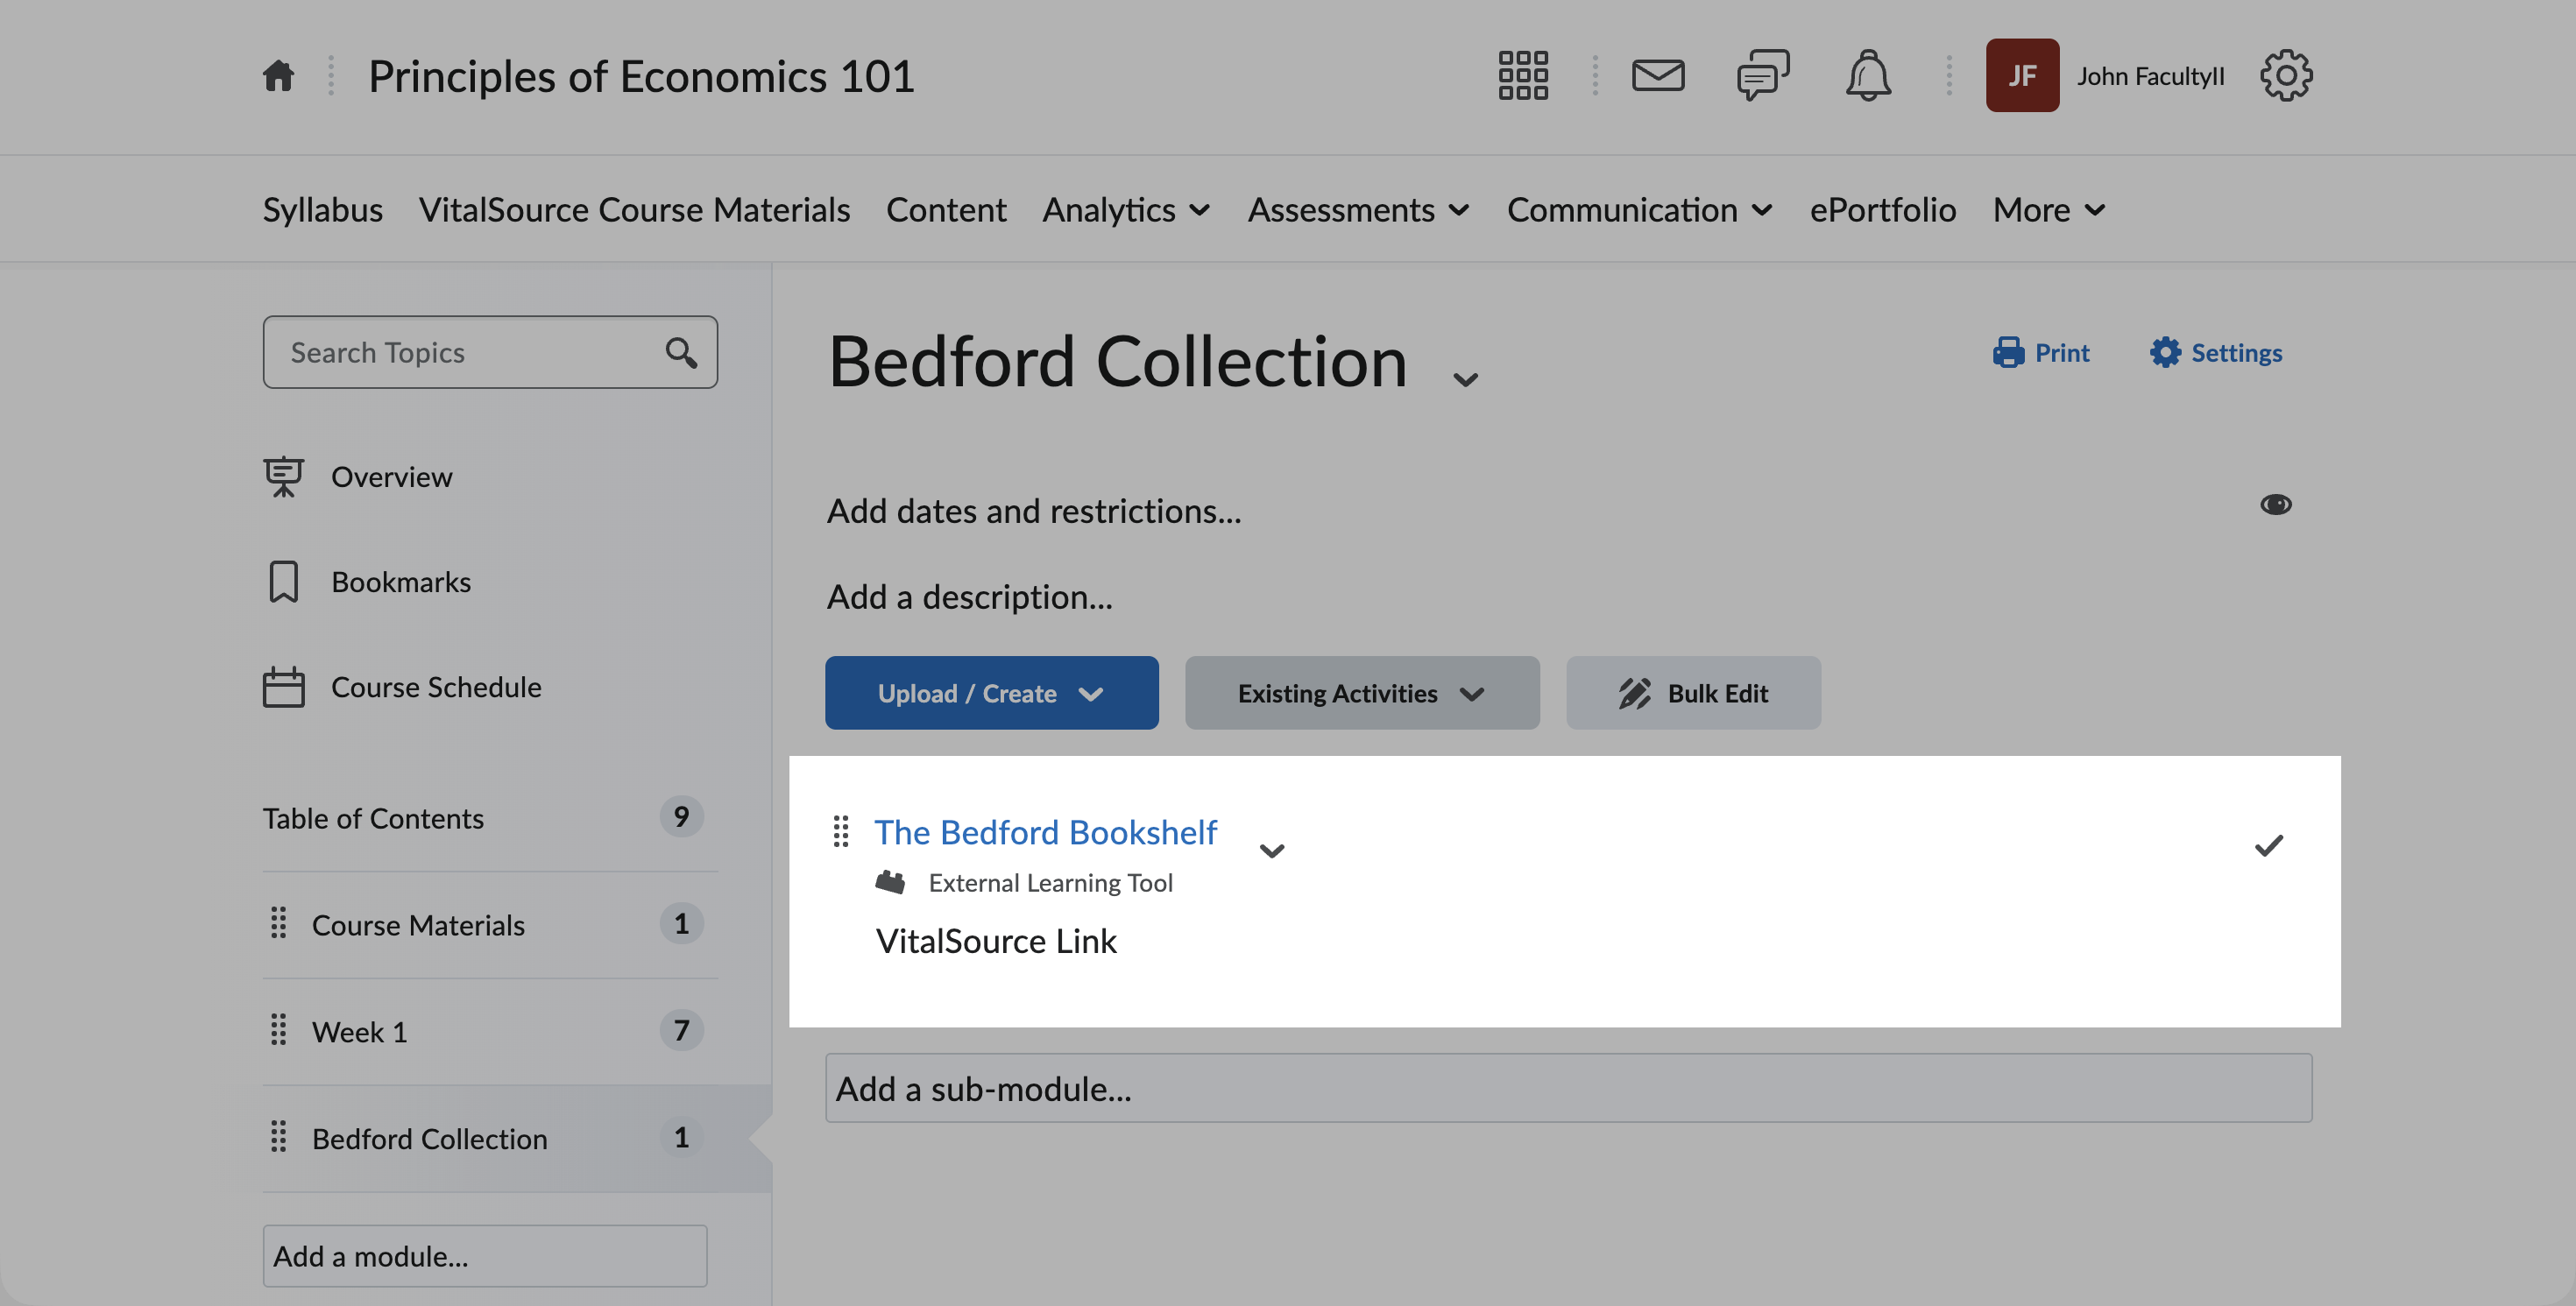Image resolution: width=2576 pixels, height=1306 pixels.
Task: Open the Content nav item
Action: (946, 210)
